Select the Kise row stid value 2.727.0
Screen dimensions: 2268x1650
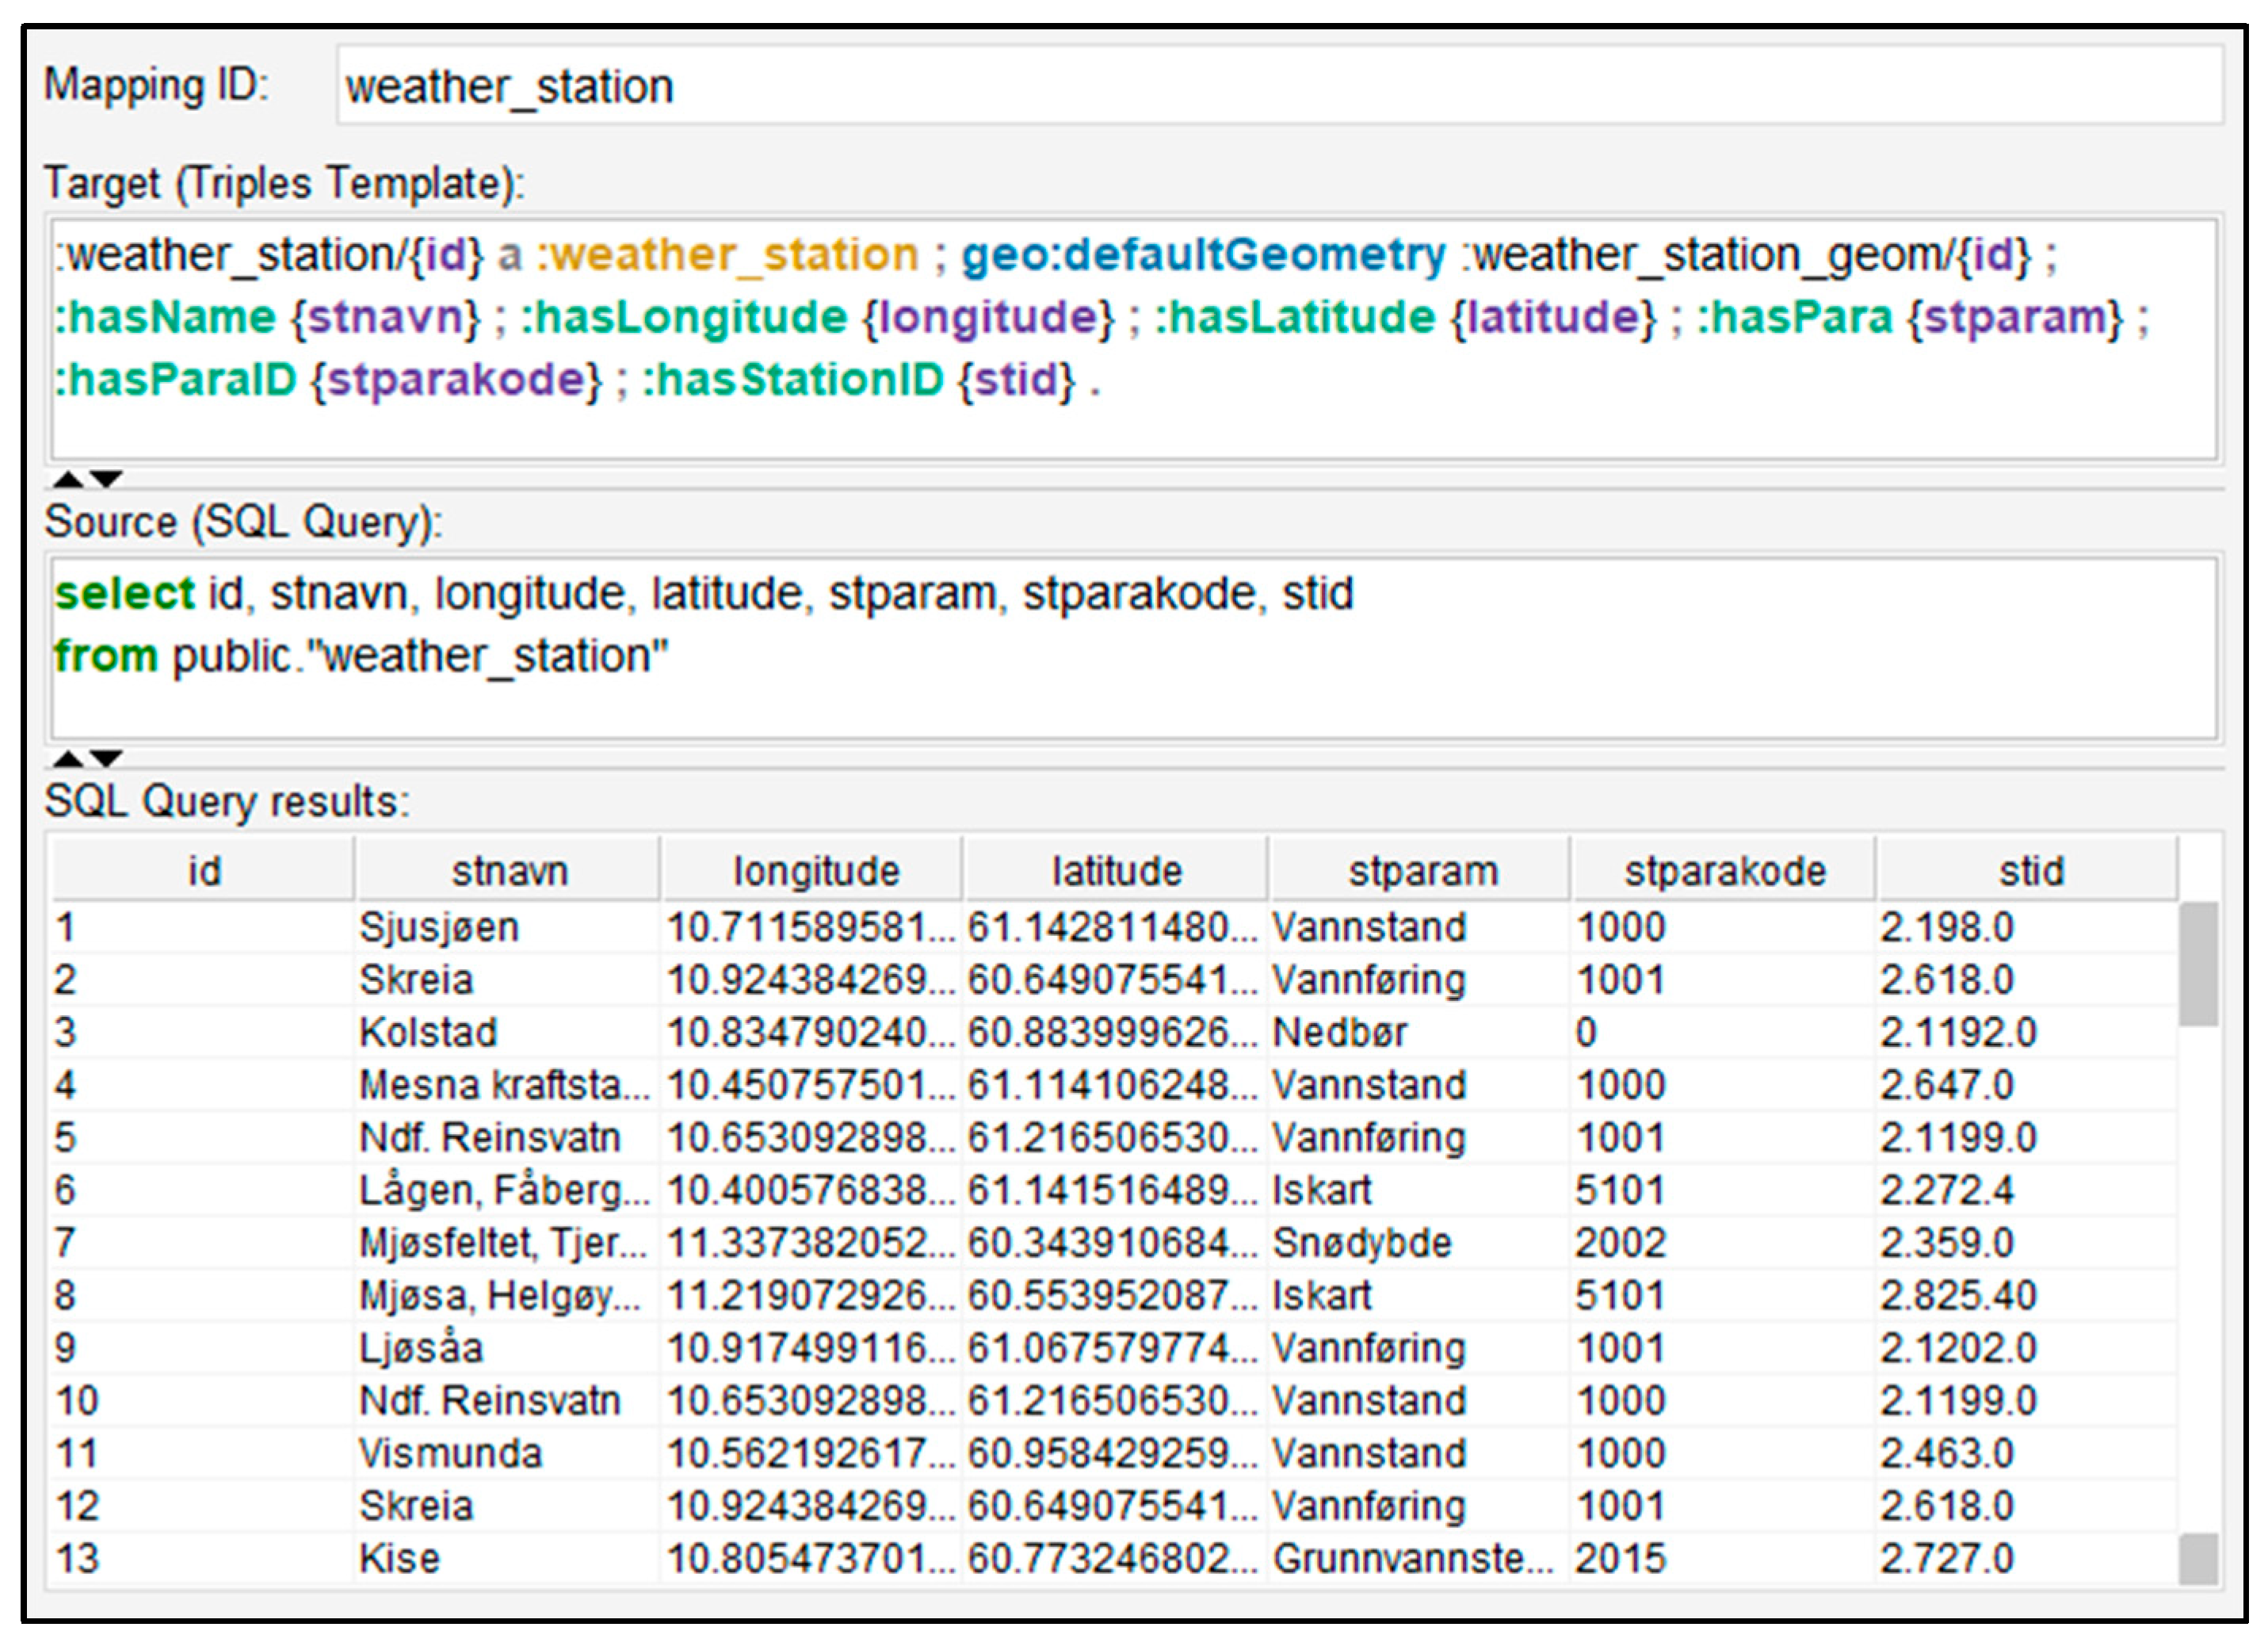click(x=1946, y=1559)
